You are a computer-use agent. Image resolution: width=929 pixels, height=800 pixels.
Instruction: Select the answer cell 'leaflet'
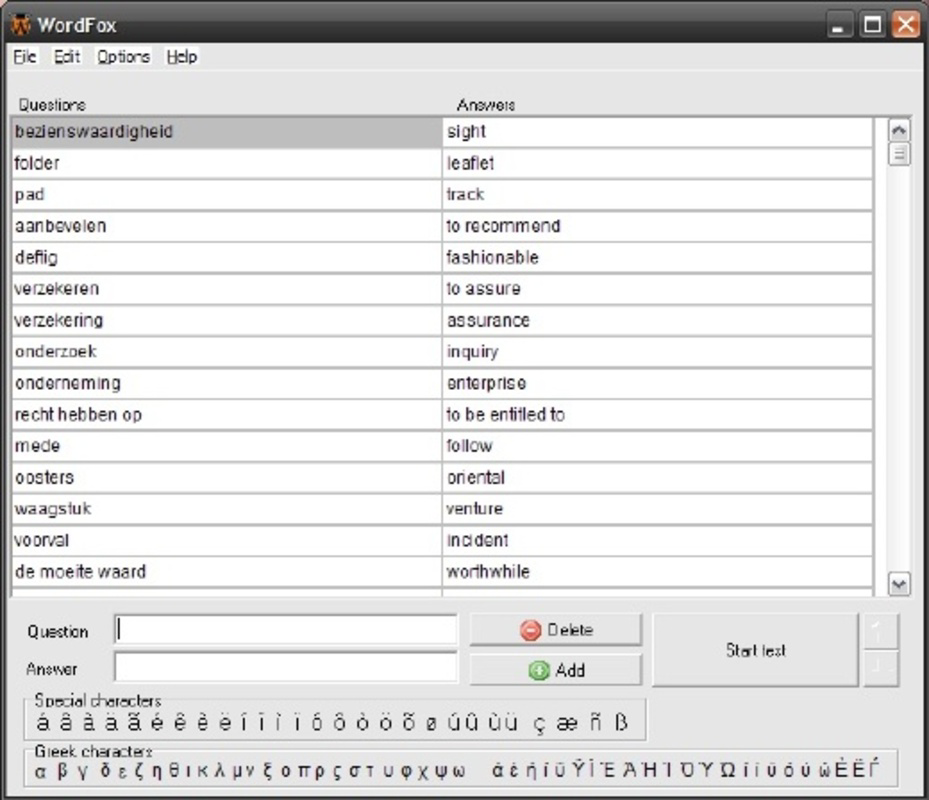click(658, 163)
